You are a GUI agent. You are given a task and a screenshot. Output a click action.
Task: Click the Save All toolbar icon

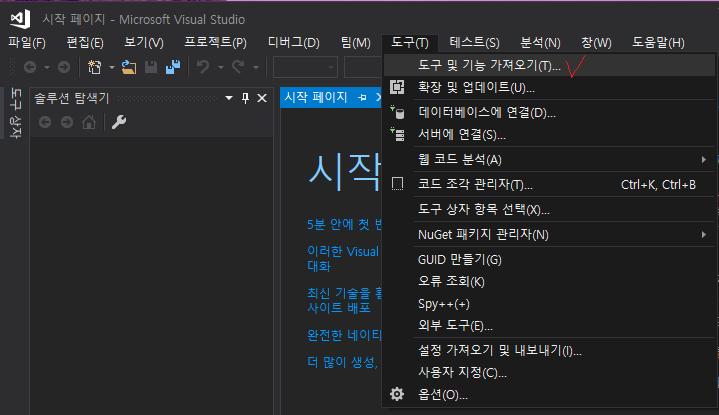click(x=173, y=67)
